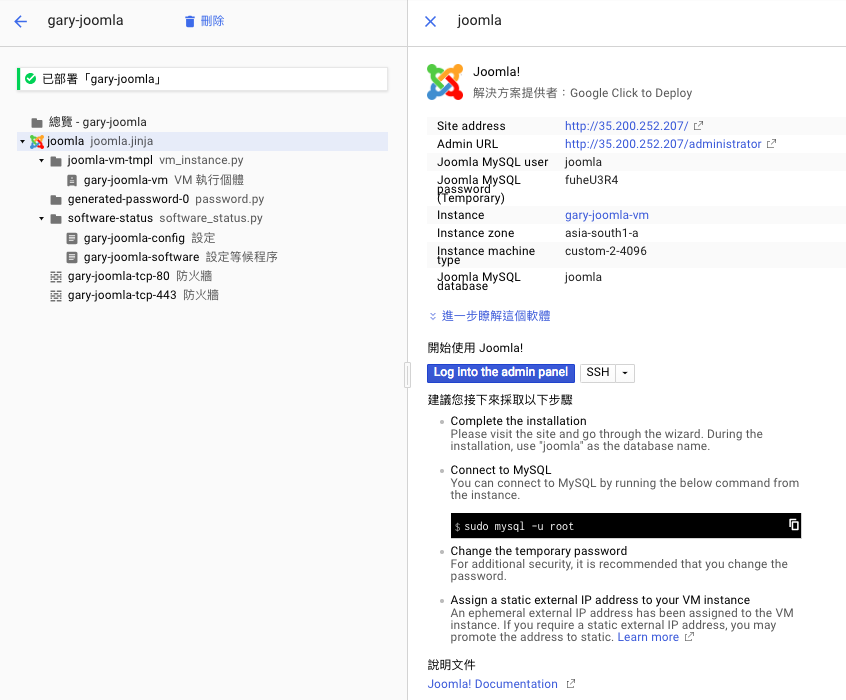The height and width of the screenshot is (700, 846).
Task: Copy the sudo mysql command
Action: [794, 525]
